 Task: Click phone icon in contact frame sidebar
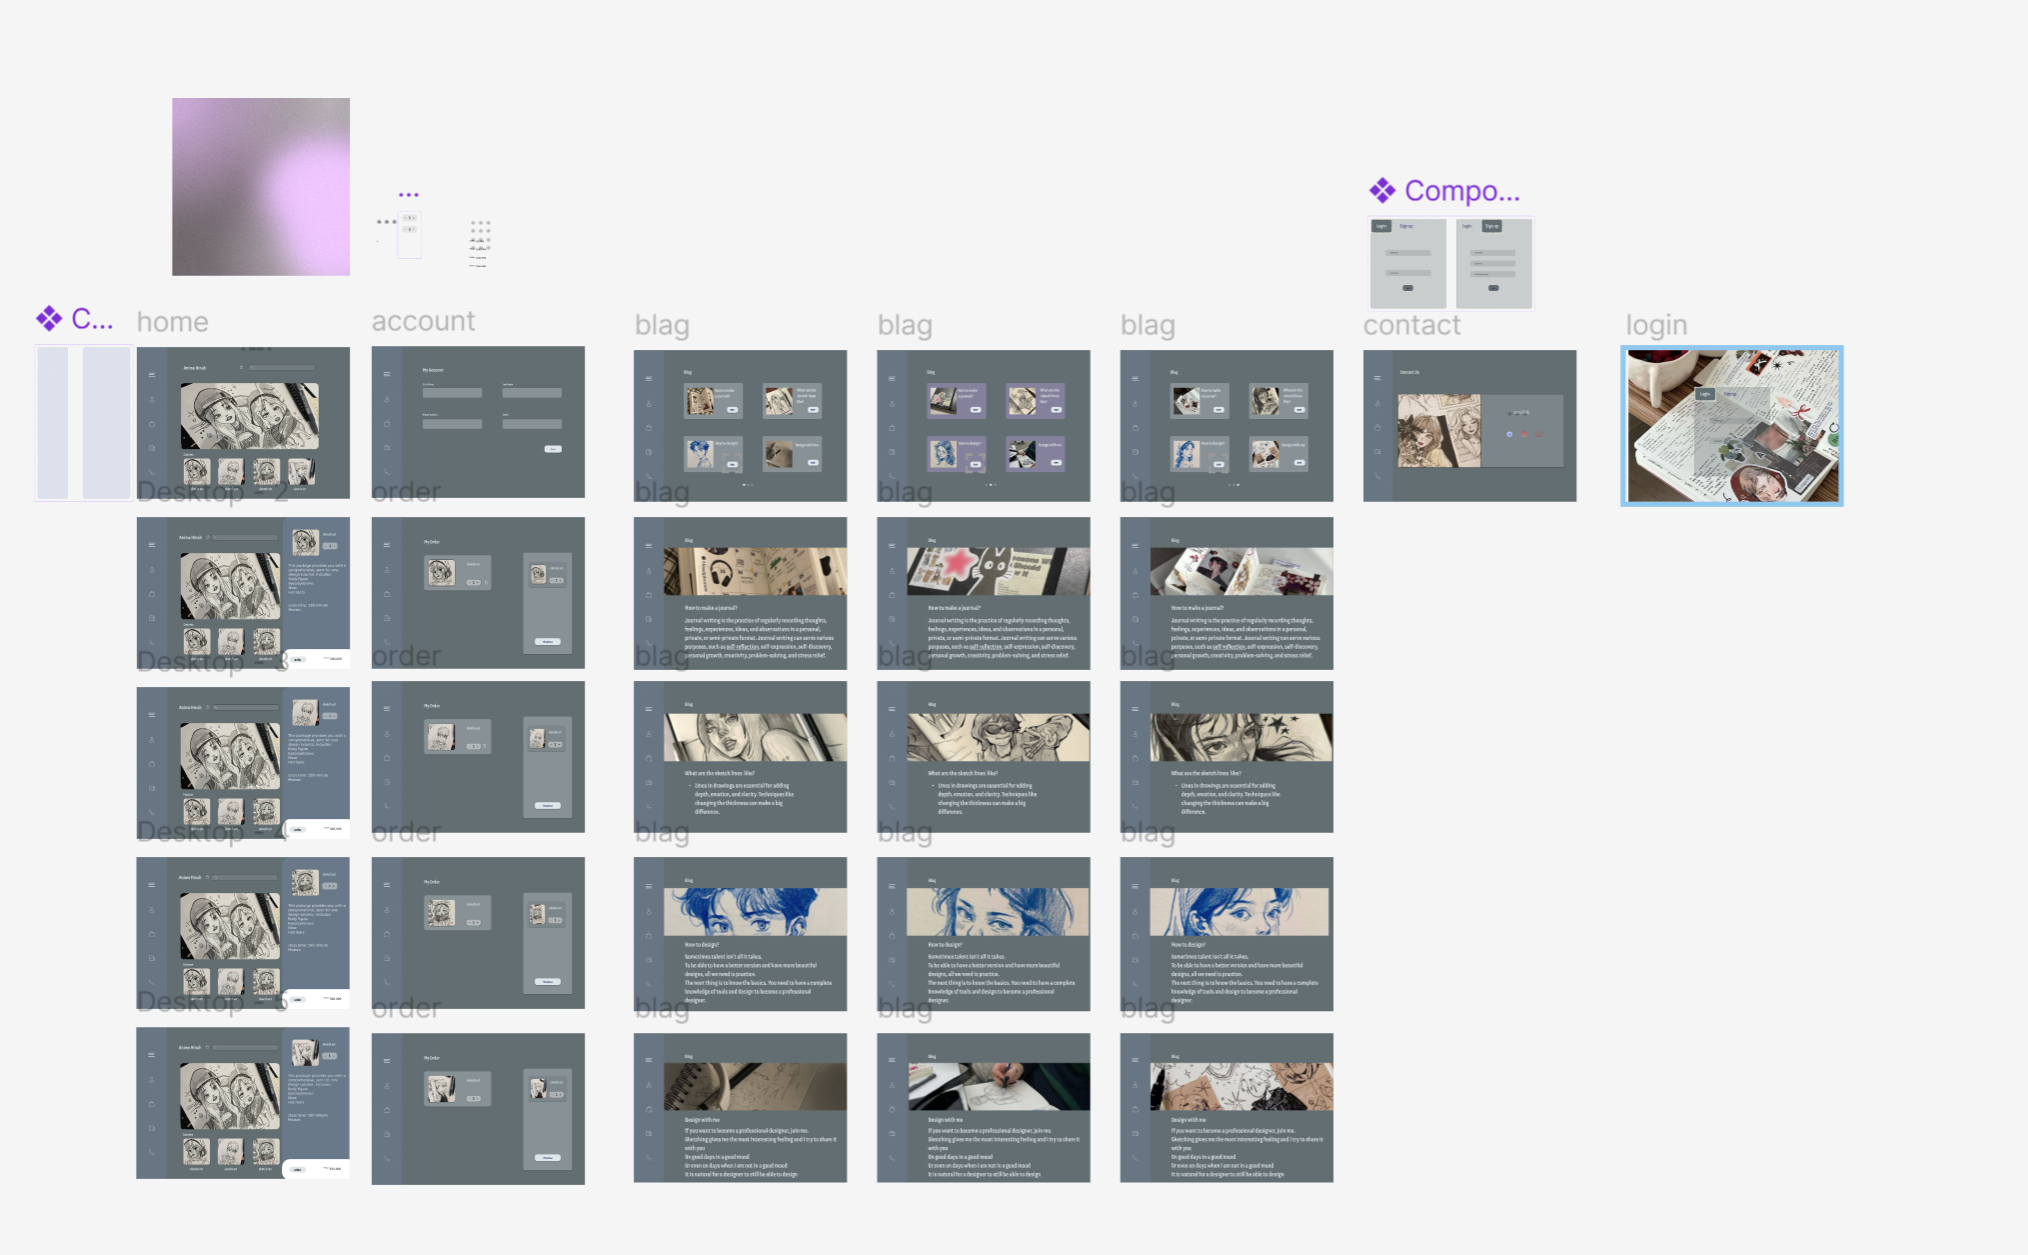point(1378,475)
